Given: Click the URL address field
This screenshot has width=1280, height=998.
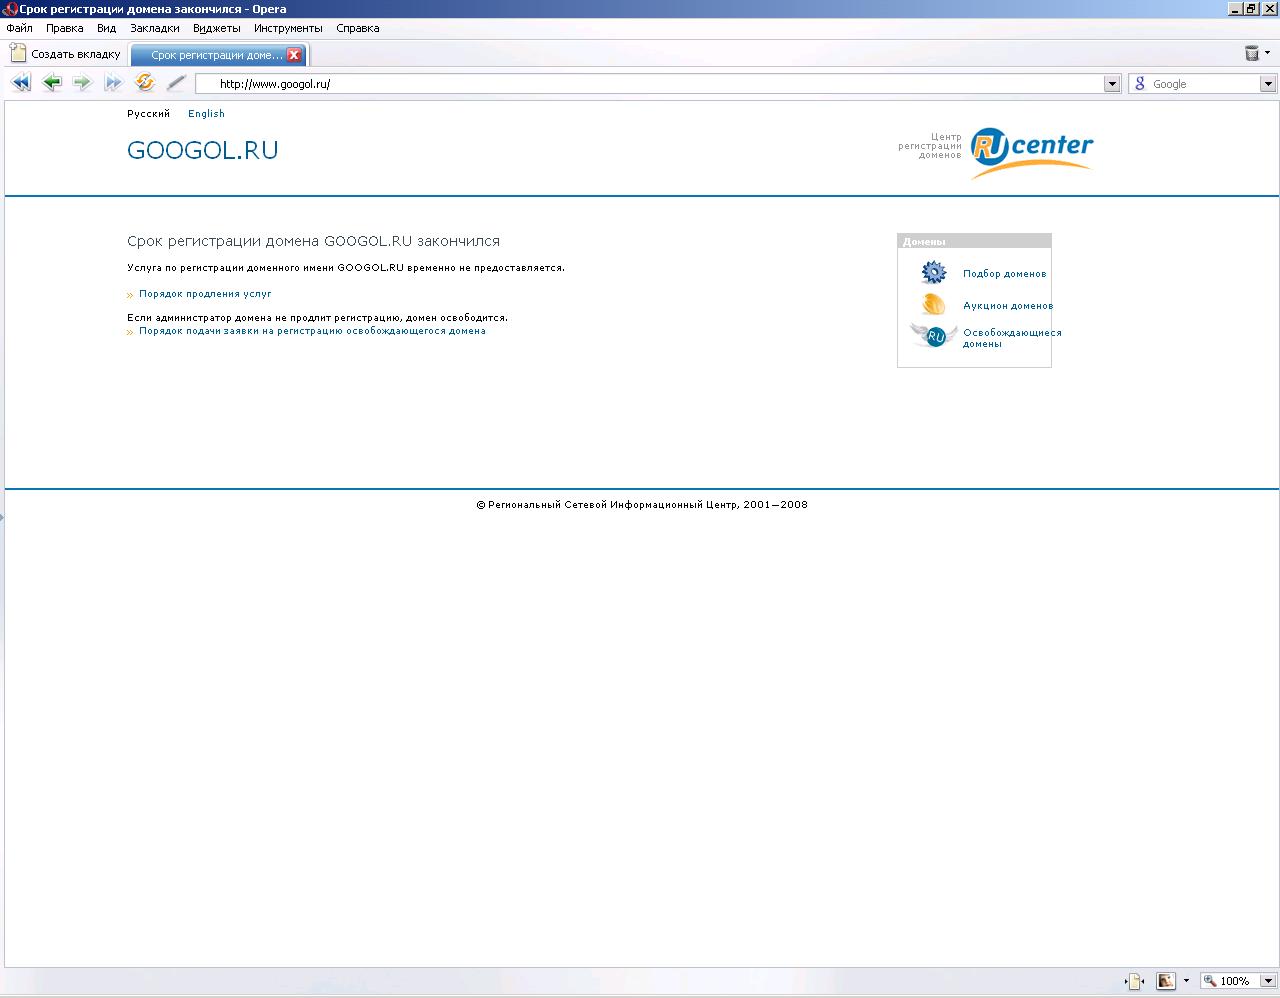Looking at the screenshot, I should [x=650, y=84].
